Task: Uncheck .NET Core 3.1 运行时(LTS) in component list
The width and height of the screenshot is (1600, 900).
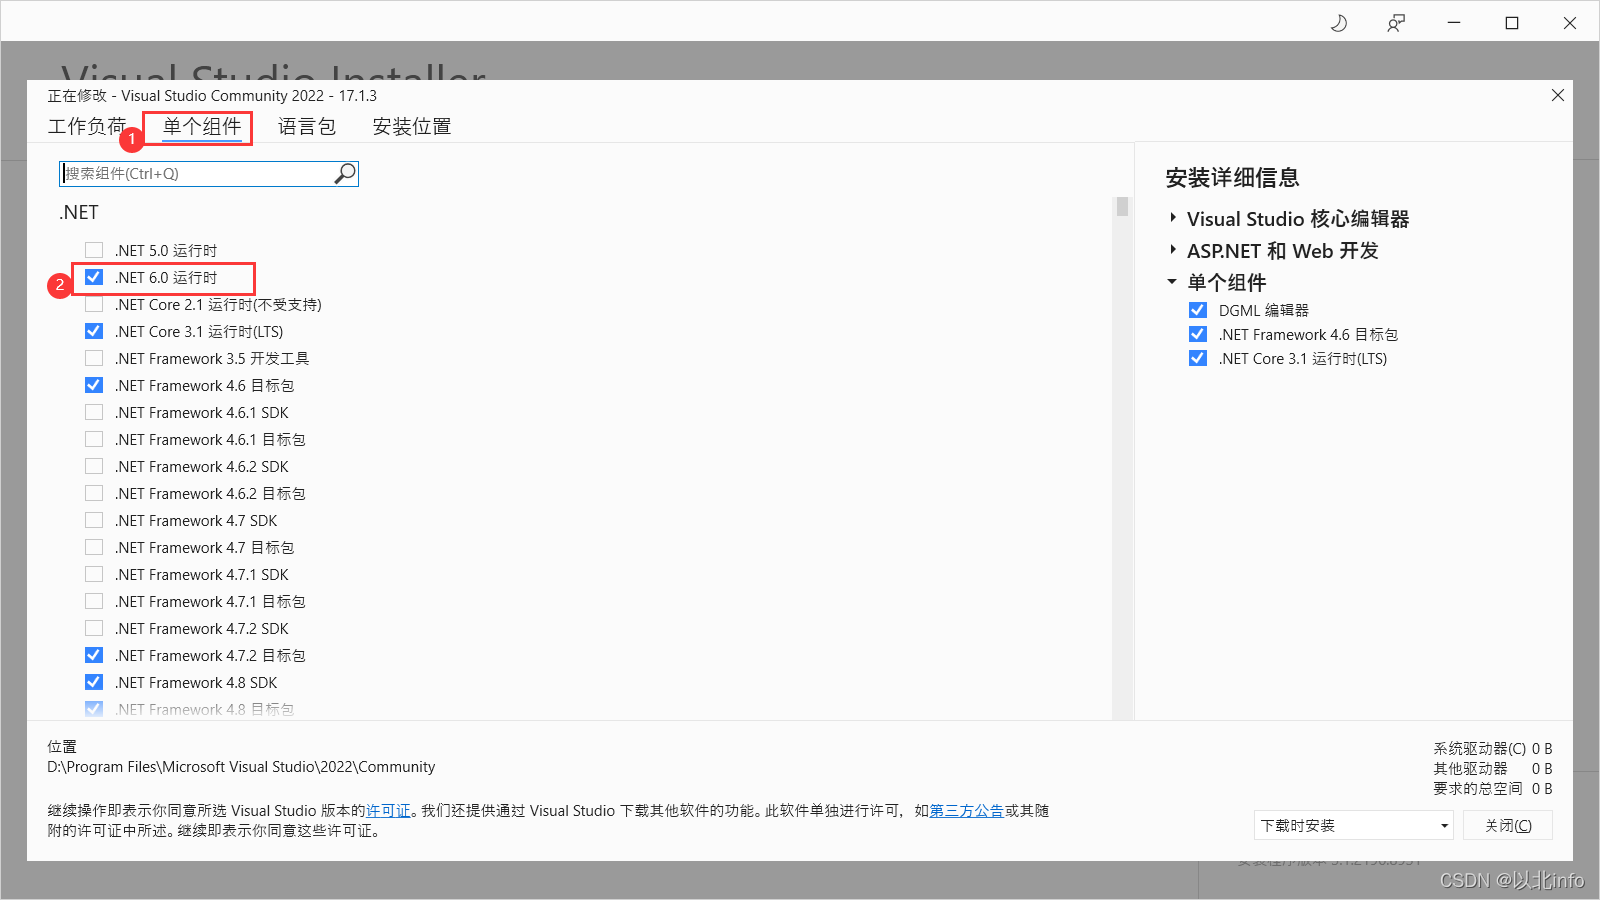Action: tap(94, 331)
